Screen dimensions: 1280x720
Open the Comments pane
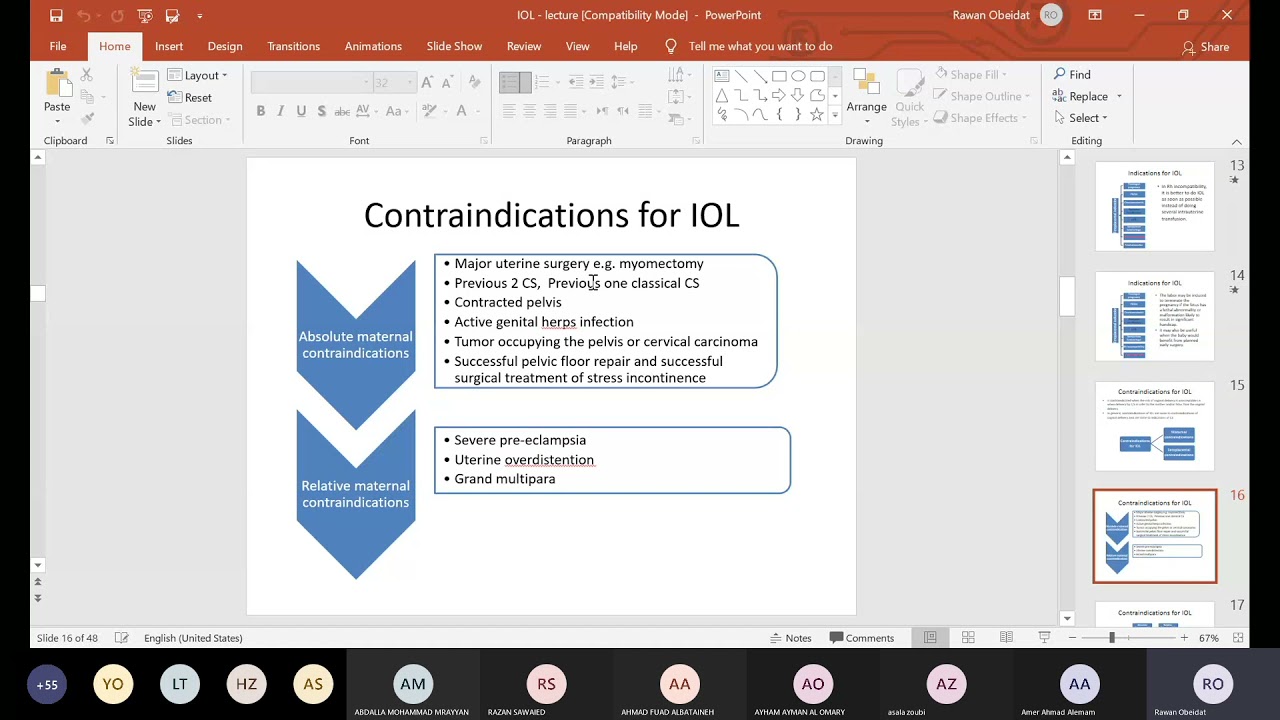861,638
